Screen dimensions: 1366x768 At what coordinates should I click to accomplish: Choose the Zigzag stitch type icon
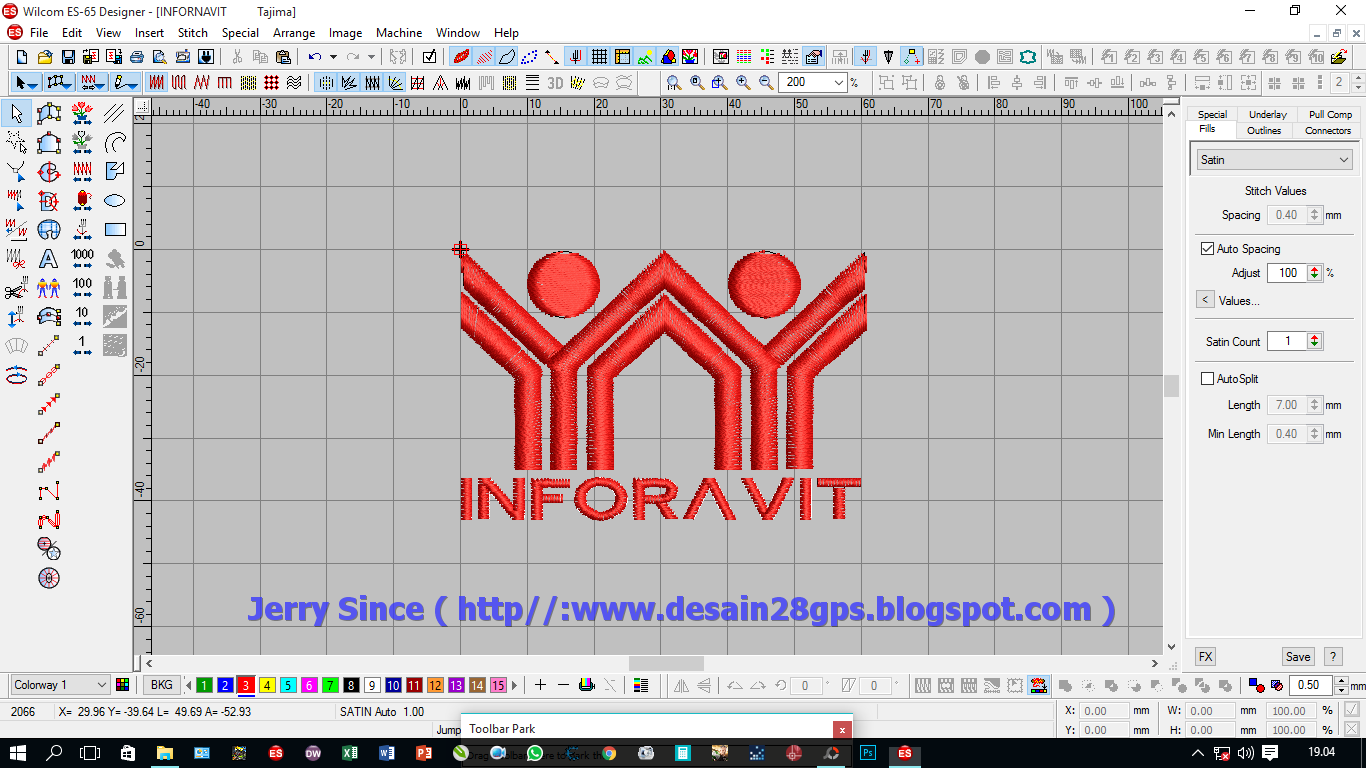[203, 82]
